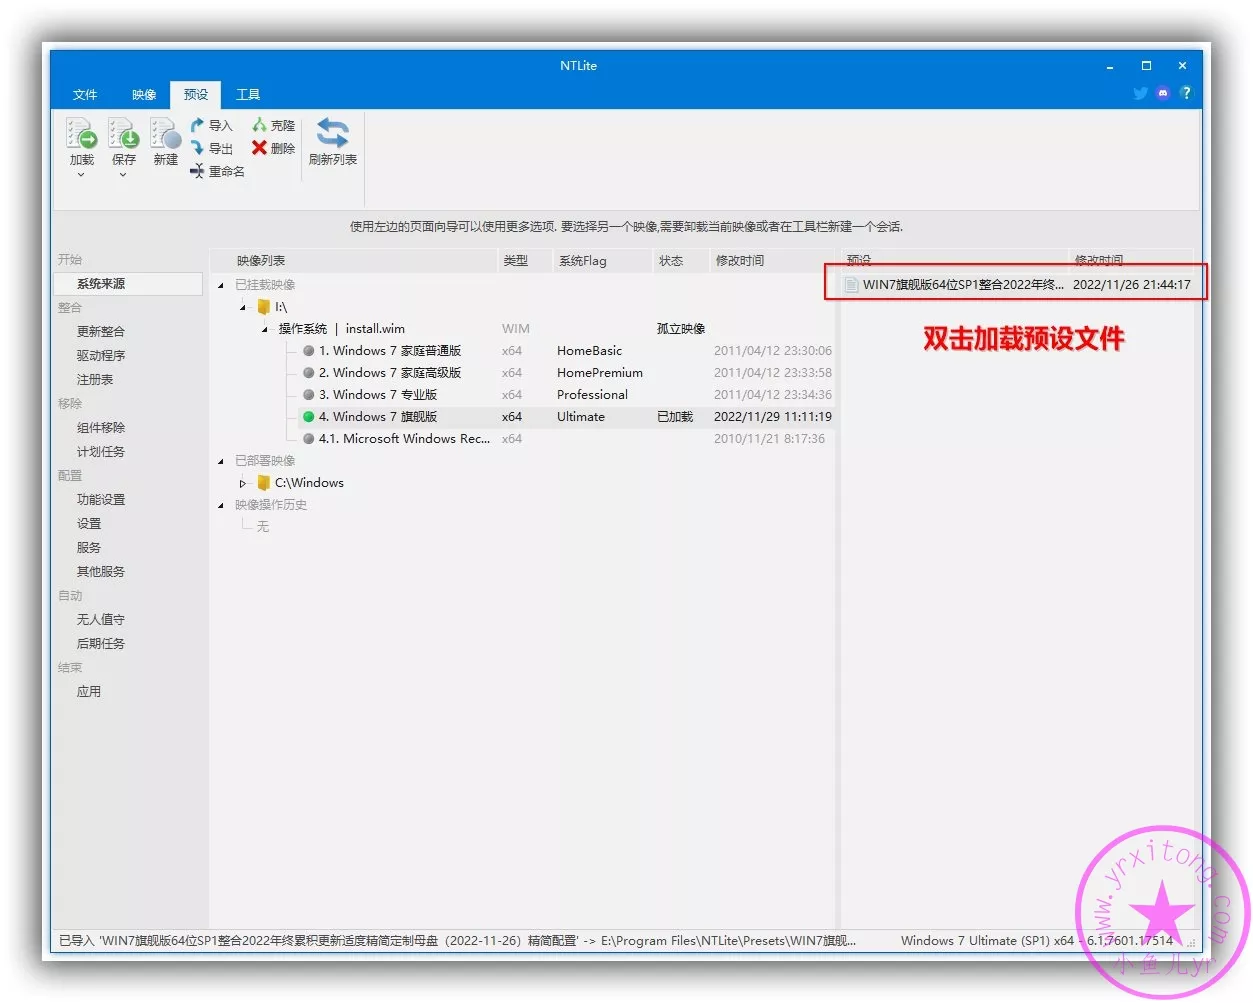The image size is (1253, 1003).
Task: Click the 'HomeBasic' flag cell
Action: pyautogui.click(x=589, y=351)
